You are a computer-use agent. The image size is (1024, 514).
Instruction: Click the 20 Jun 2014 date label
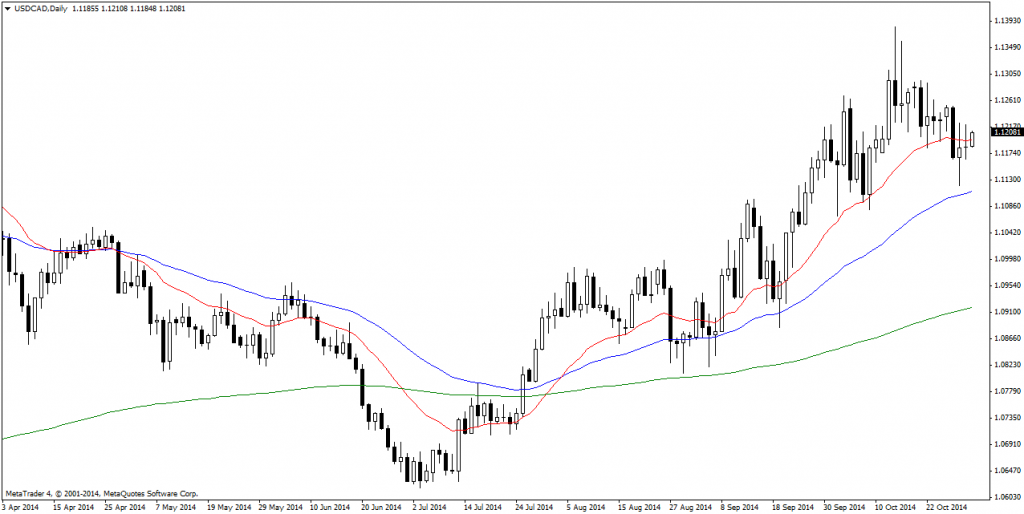coord(382,507)
